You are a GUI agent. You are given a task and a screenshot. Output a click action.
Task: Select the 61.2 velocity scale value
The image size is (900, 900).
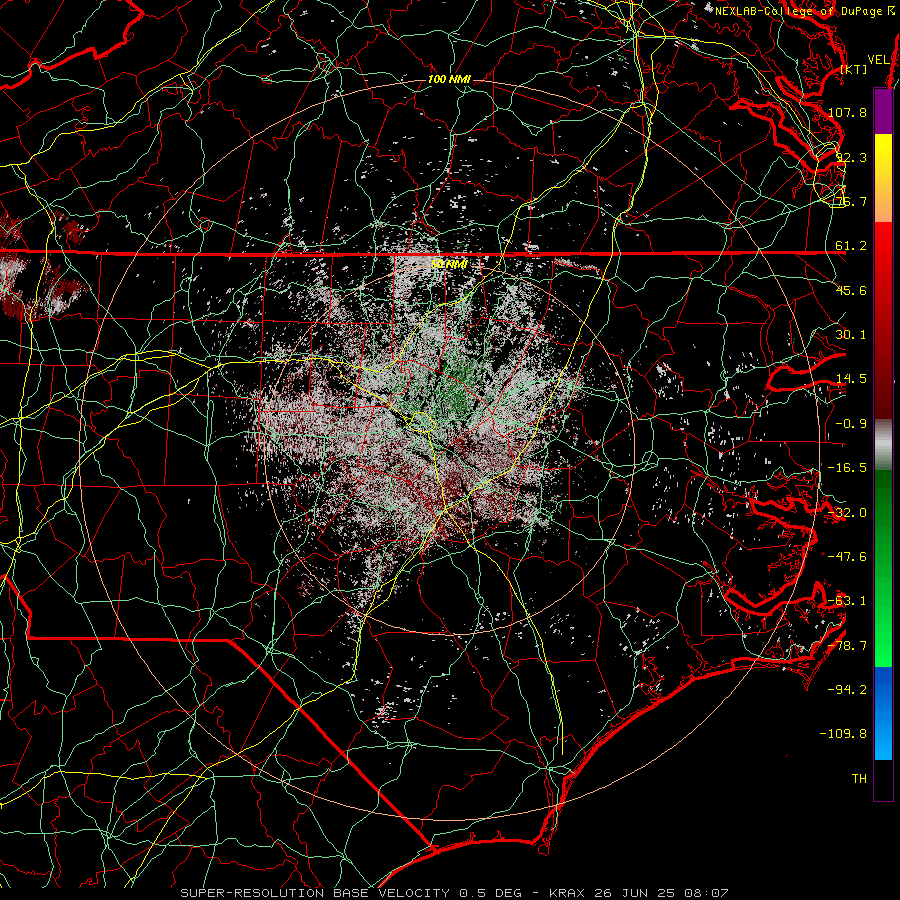click(x=851, y=246)
